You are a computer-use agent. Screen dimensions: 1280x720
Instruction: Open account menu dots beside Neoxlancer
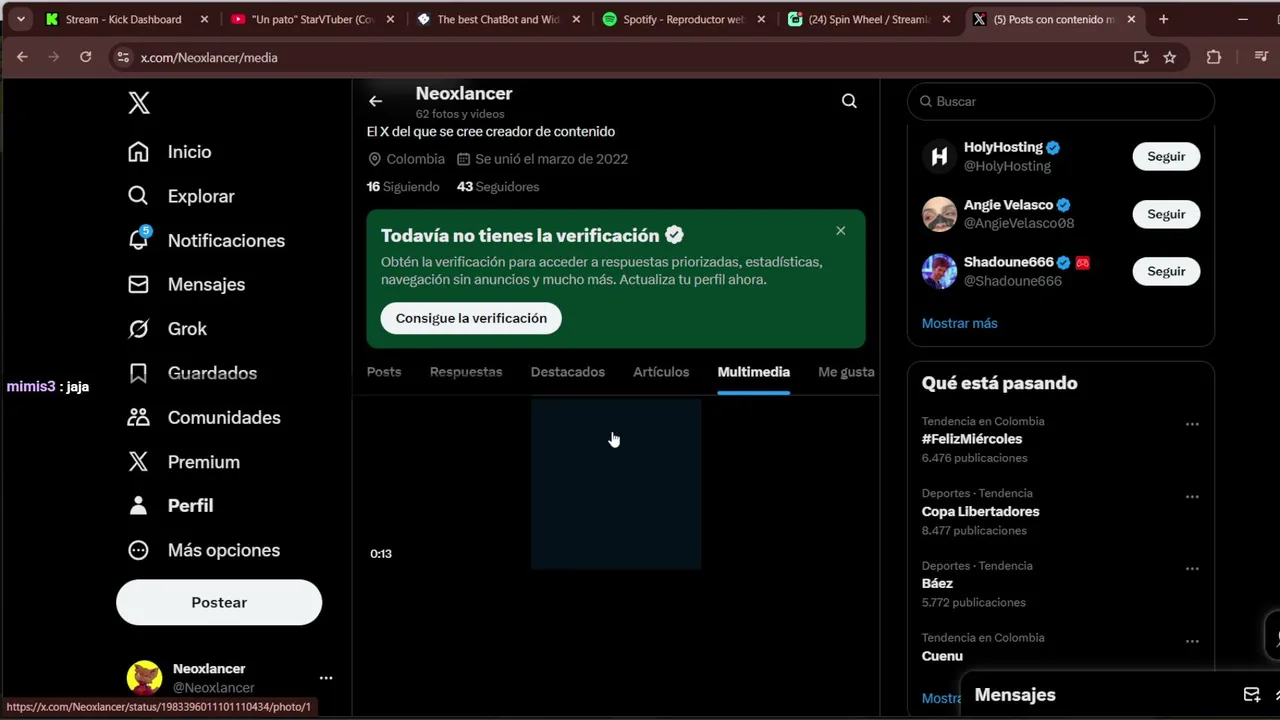pos(326,678)
